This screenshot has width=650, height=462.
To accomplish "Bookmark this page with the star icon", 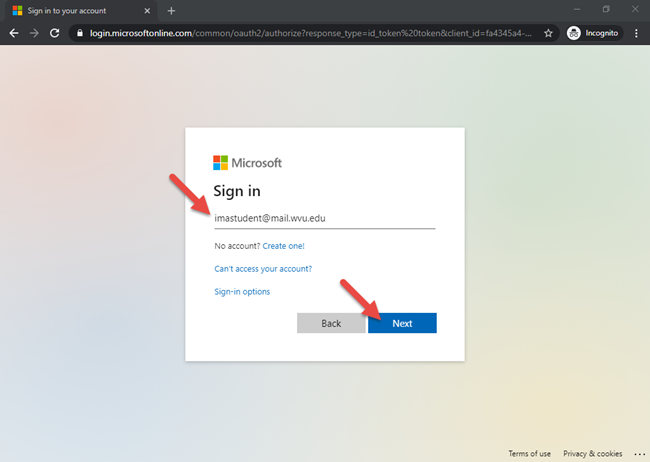I will (548, 33).
